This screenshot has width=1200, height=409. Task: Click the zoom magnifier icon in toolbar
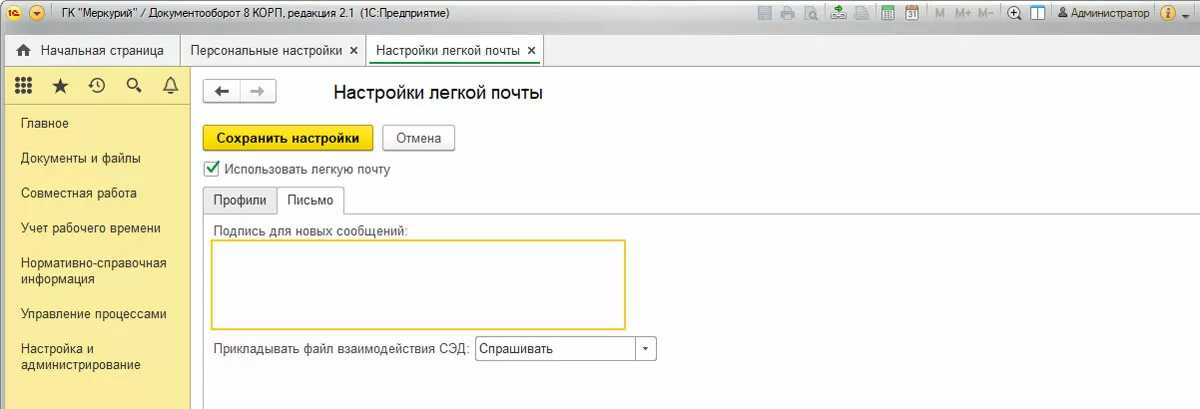point(1014,14)
